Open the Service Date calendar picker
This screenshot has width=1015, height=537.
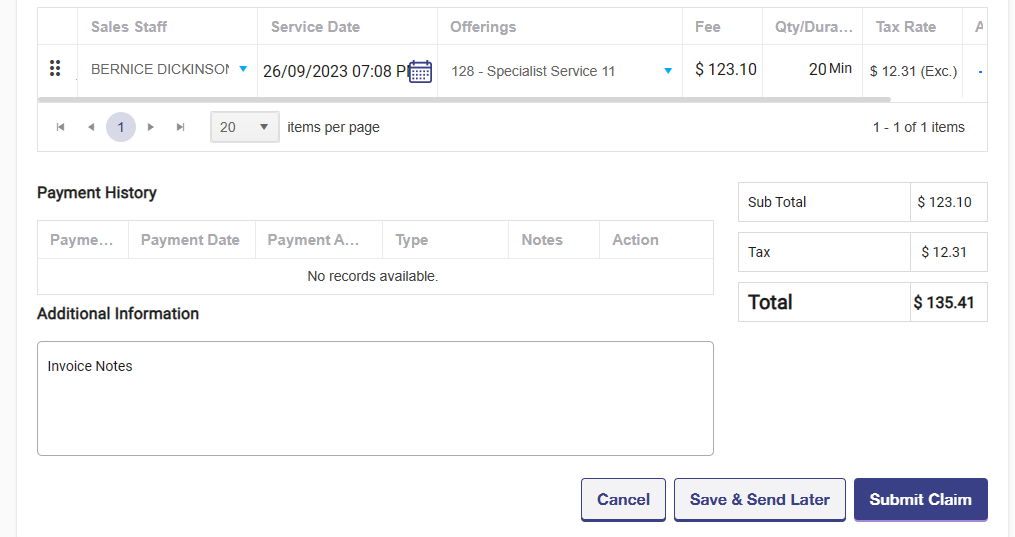pos(420,72)
